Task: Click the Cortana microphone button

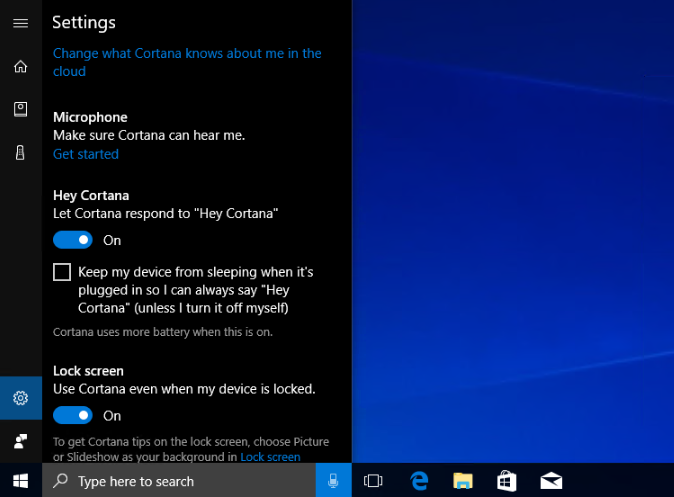Action: point(334,481)
